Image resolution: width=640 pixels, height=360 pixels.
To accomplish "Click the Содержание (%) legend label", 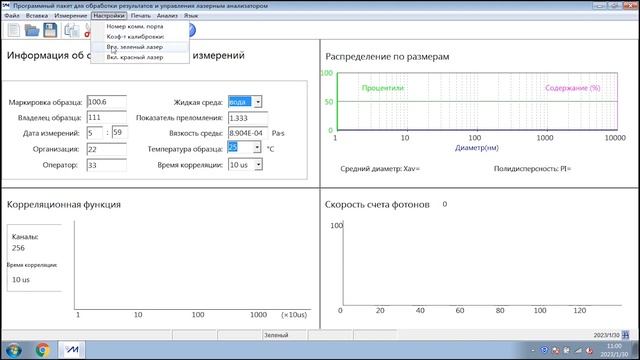I will (x=573, y=88).
